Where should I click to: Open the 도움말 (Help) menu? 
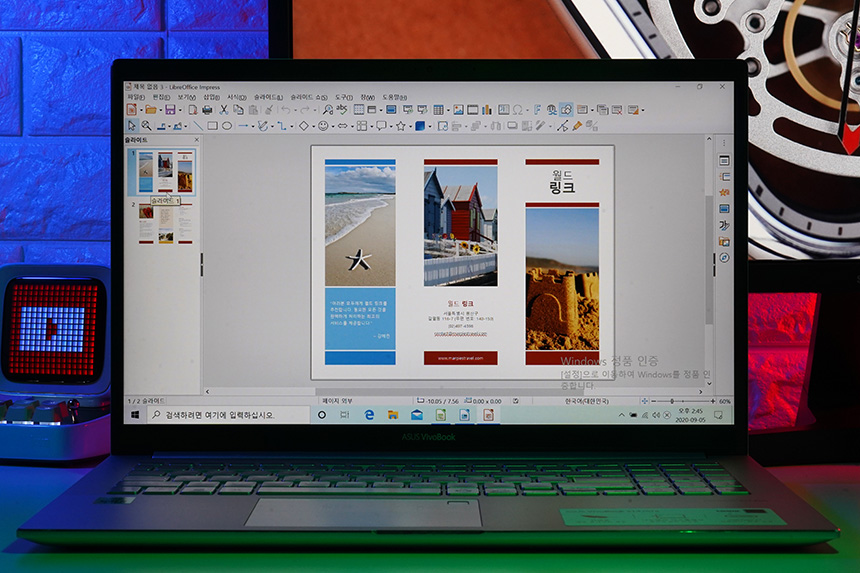point(394,97)
